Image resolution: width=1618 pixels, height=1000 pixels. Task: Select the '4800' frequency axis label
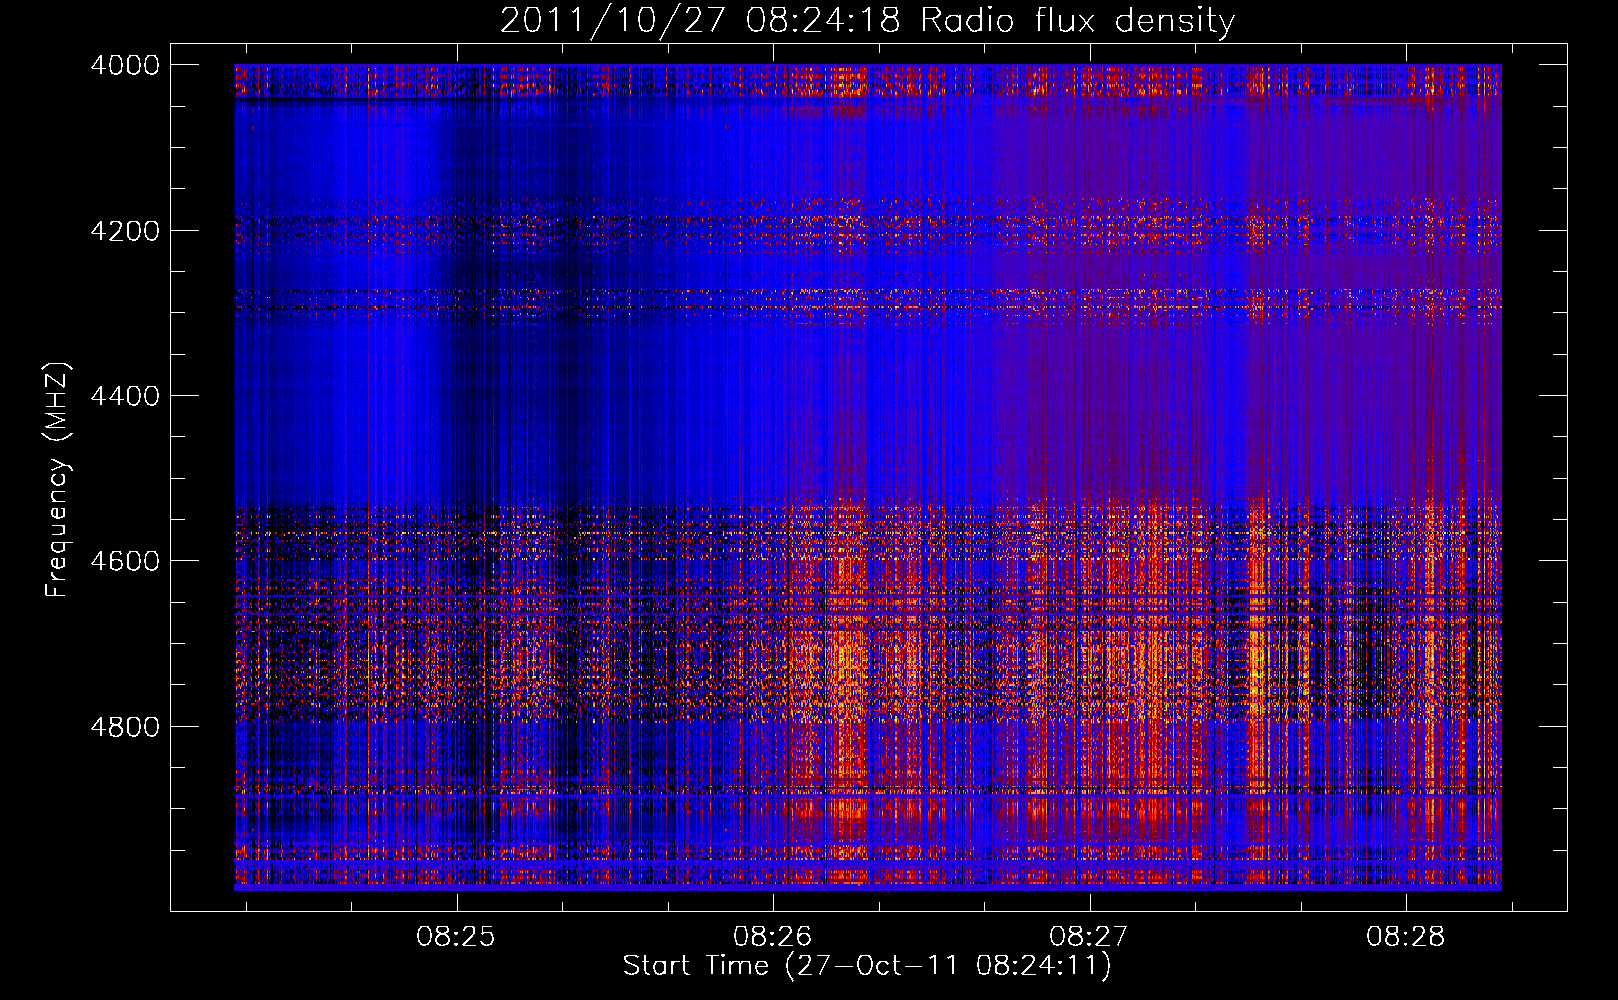click(x=125, y=727)
